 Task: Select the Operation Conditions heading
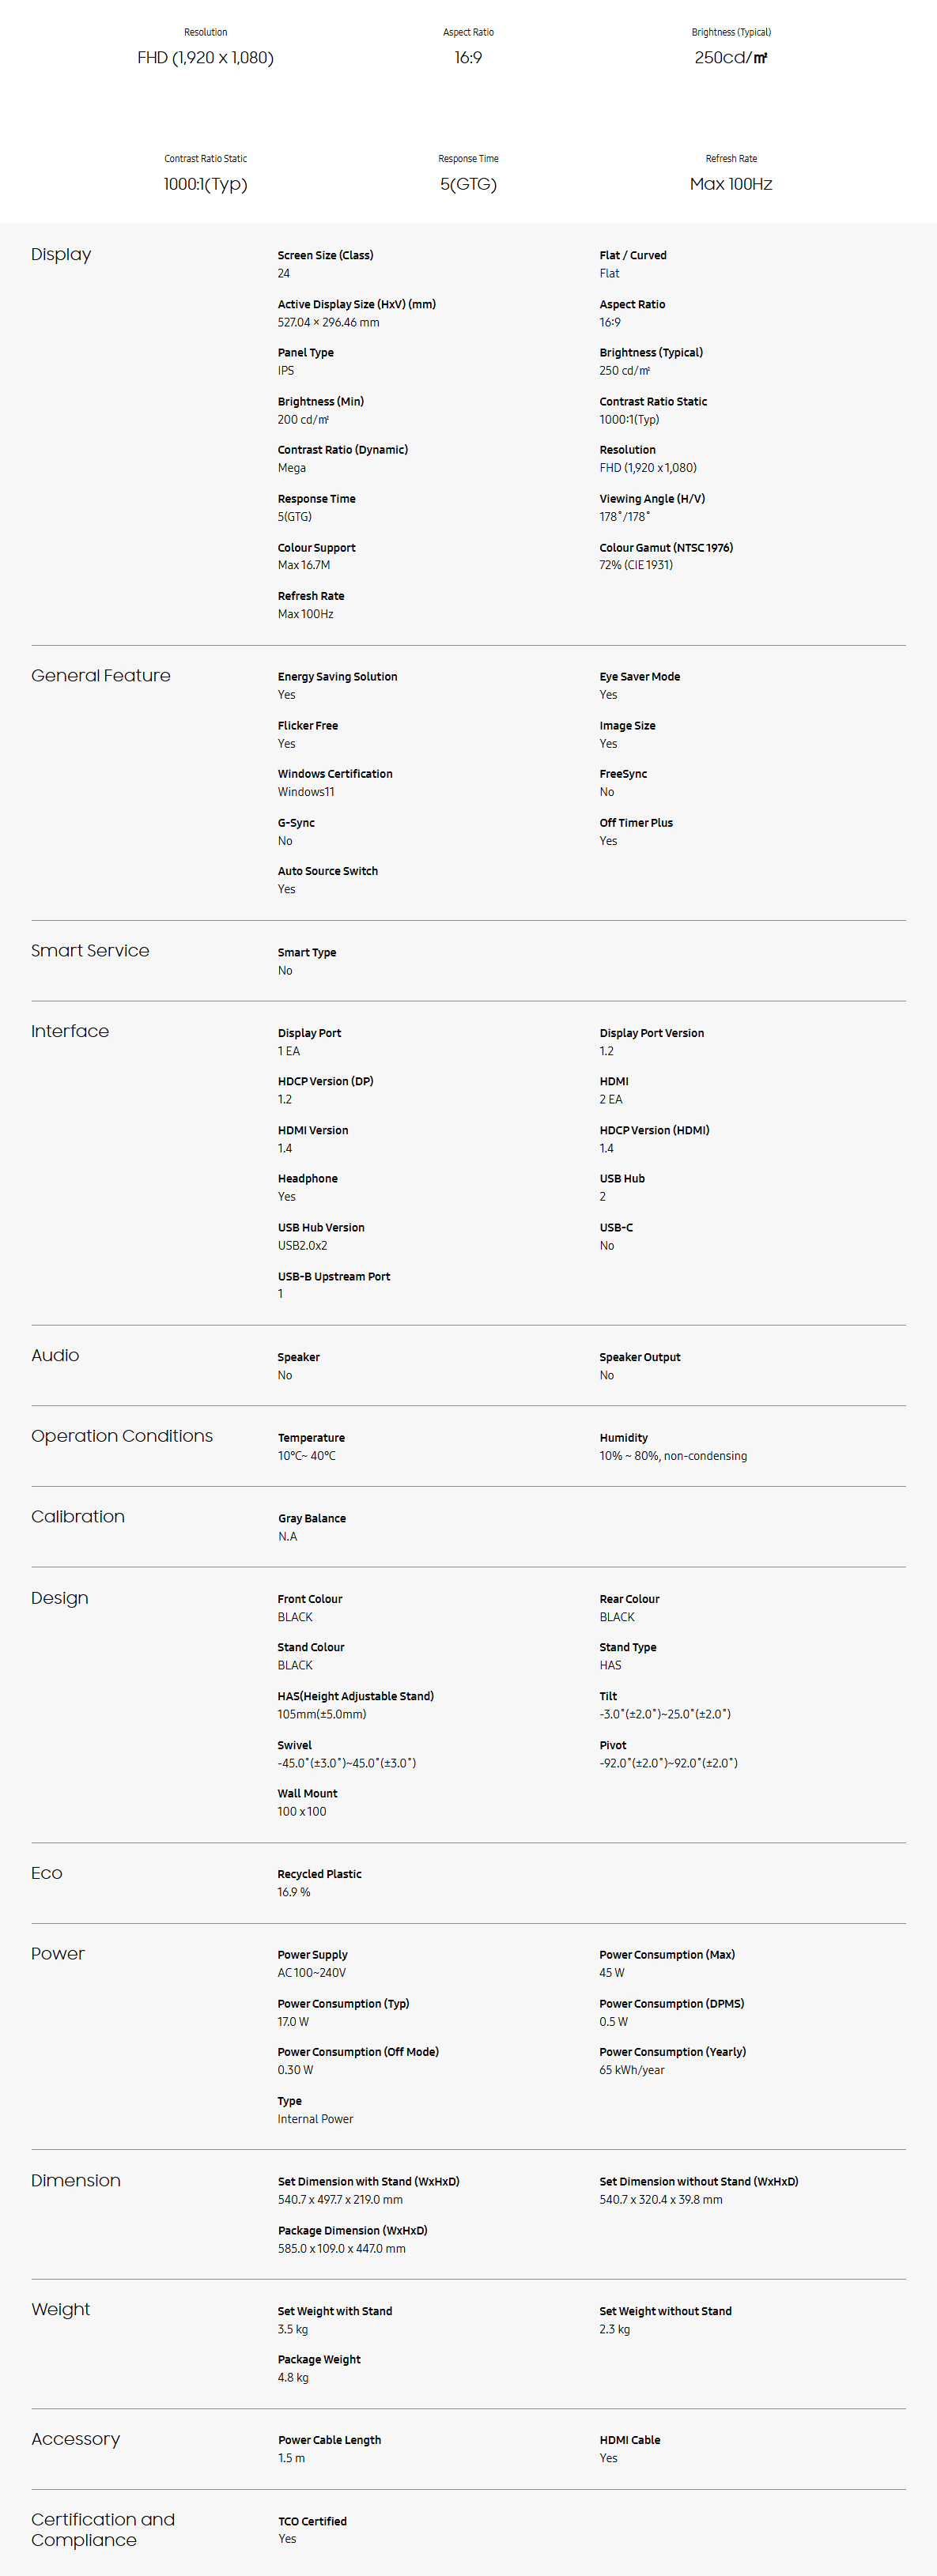[x=122, y=1436]
